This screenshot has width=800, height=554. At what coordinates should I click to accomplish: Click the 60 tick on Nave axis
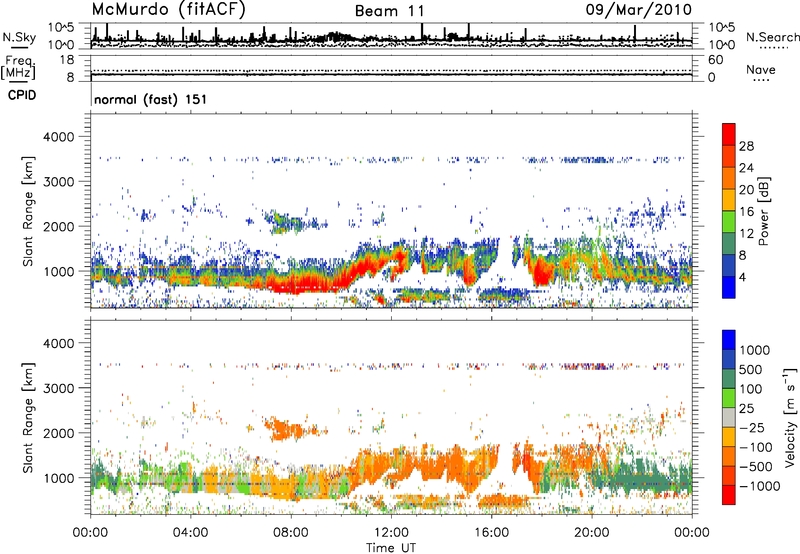(x=715, y=60)
